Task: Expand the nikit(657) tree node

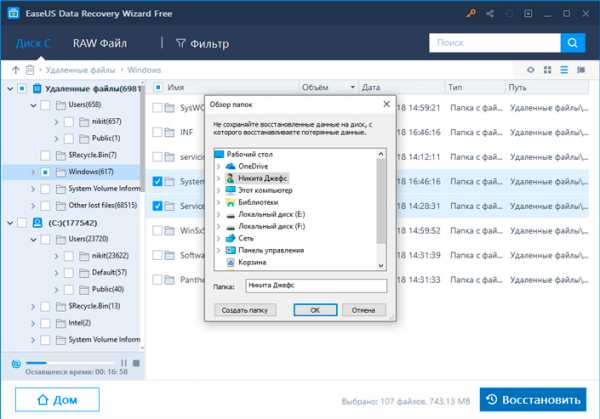Action: tap(56, 122)
